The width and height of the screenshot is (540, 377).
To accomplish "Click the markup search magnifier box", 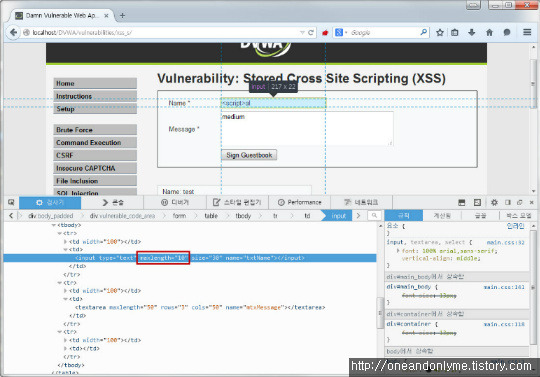I will coord(374,216).
